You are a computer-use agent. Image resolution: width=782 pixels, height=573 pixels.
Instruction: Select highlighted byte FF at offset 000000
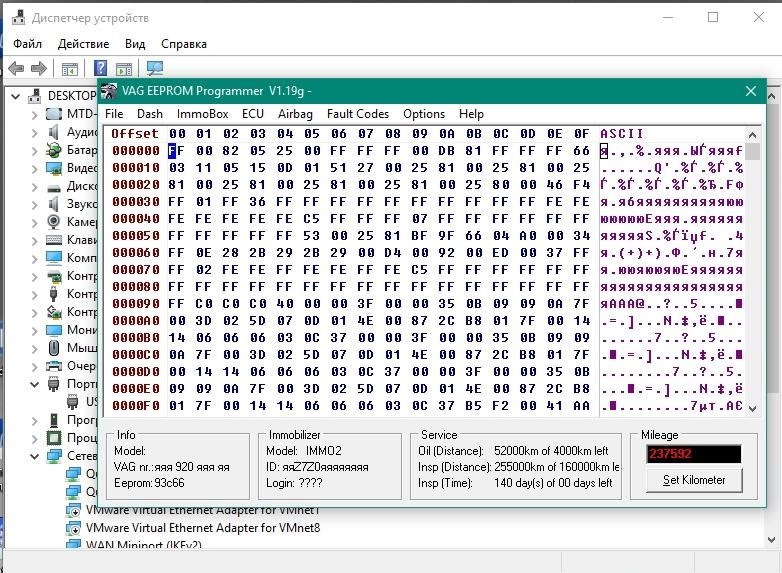coord(177,151)
